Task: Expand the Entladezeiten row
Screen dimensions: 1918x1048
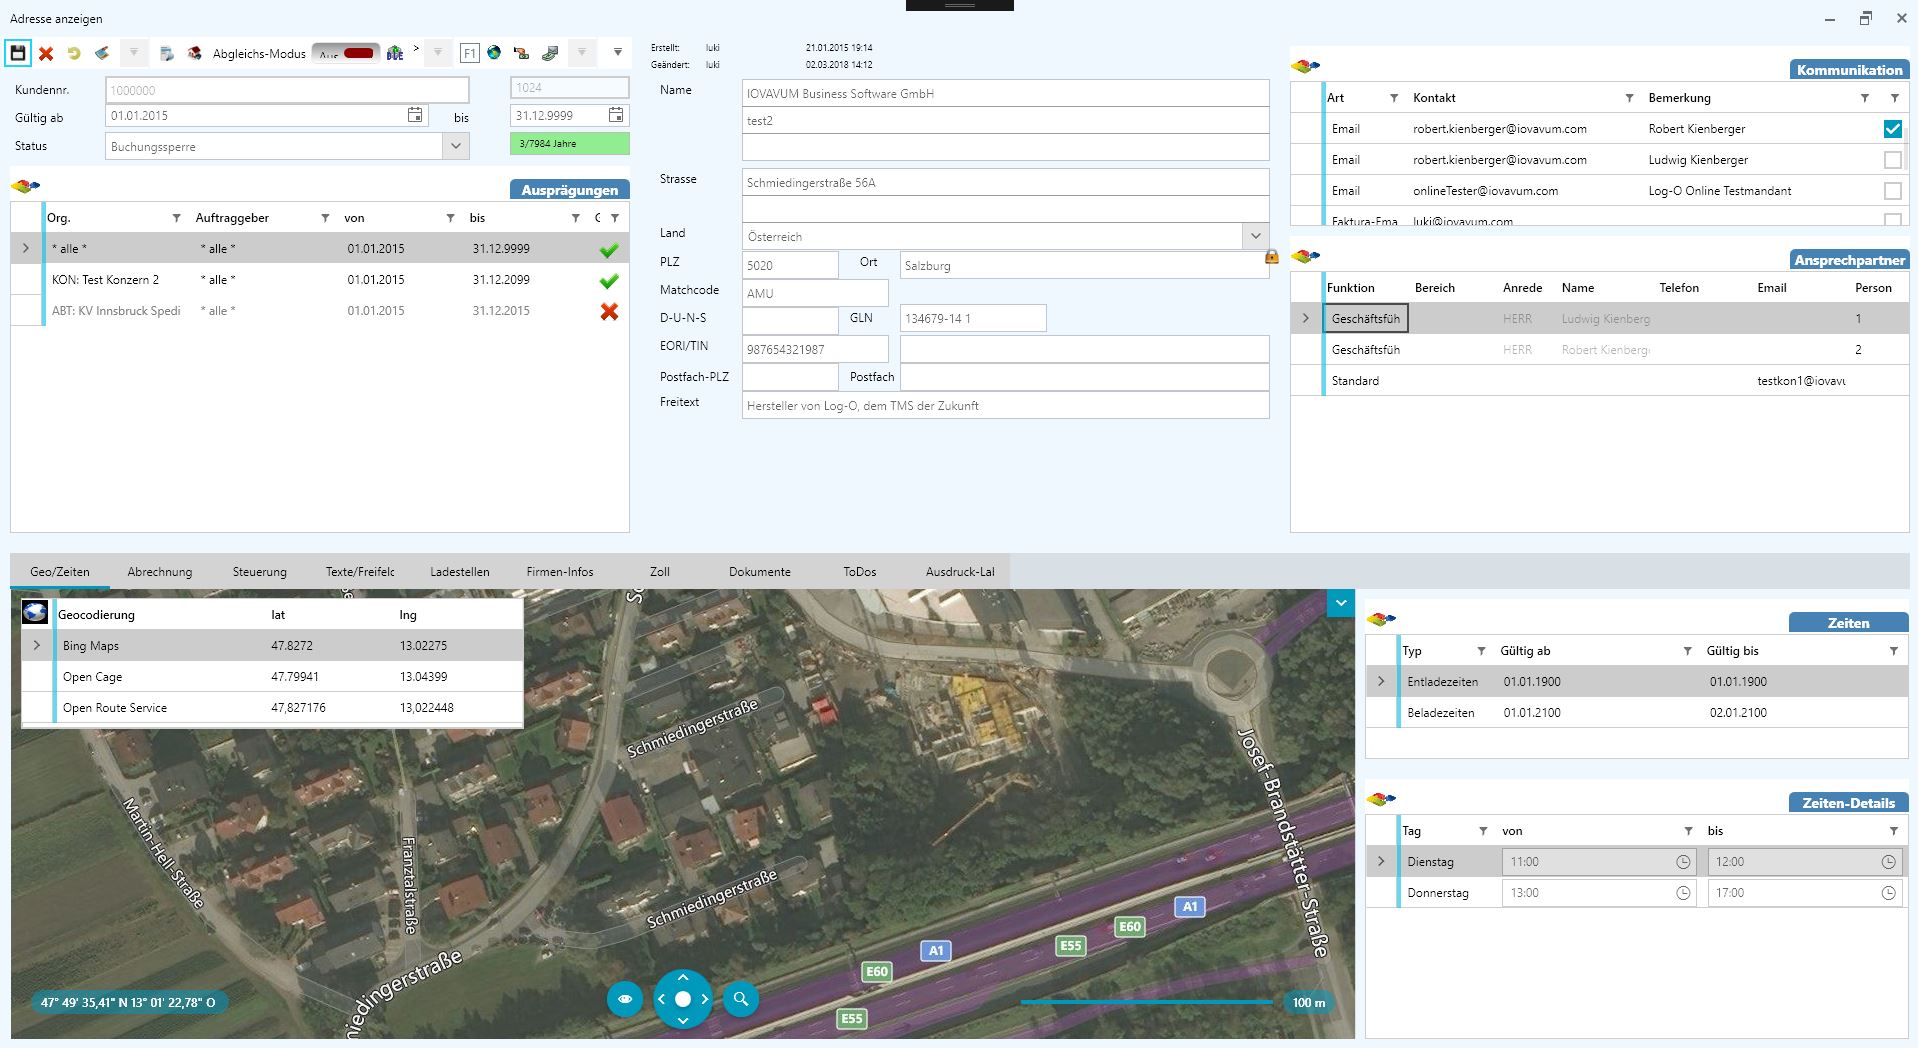Action: click(1381, 681)
